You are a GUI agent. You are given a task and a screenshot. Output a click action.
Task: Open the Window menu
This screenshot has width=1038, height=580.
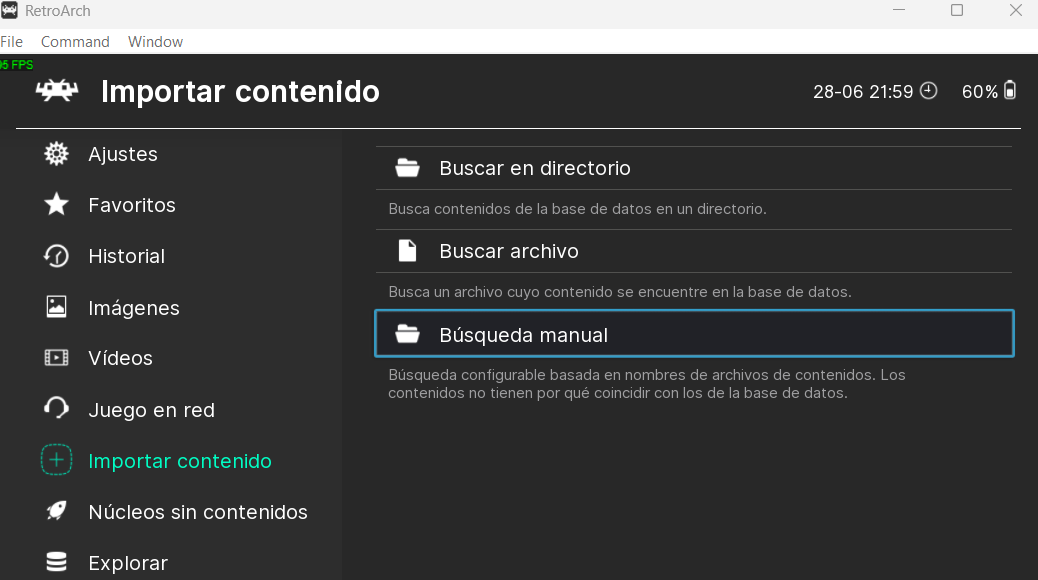156,42
